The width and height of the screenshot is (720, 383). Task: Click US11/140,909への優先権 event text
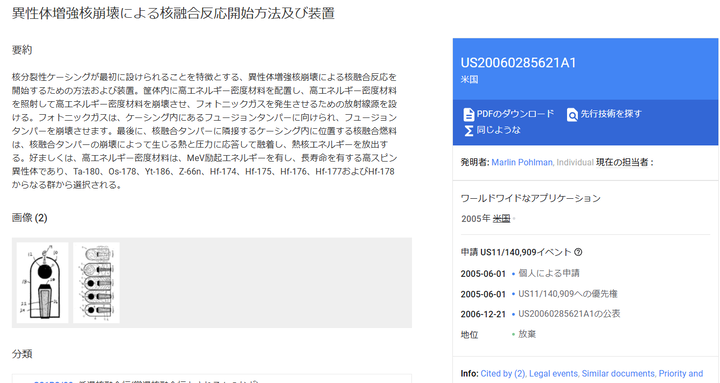click(568, 294)
